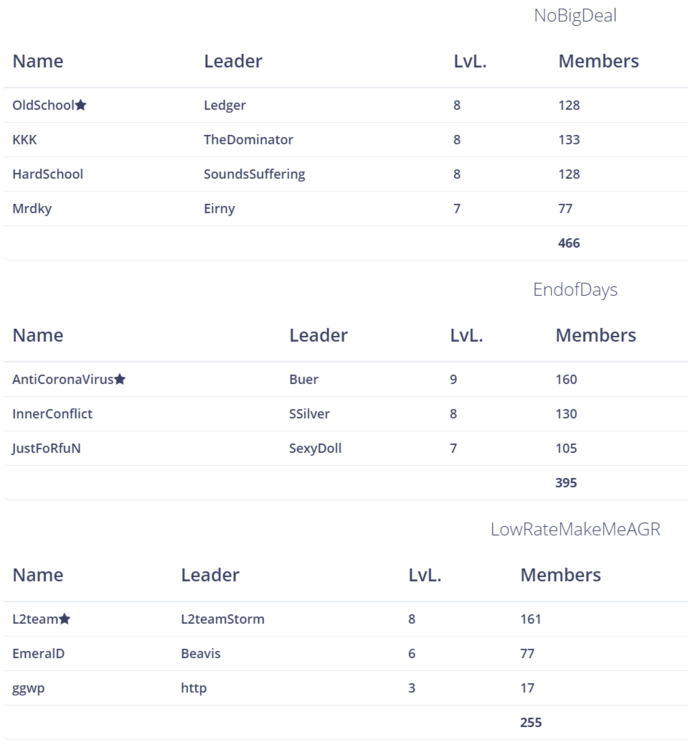Open the EndofDays alliance heading
The height and width of the screenshot is (750, 688).
tap(575, 290)
